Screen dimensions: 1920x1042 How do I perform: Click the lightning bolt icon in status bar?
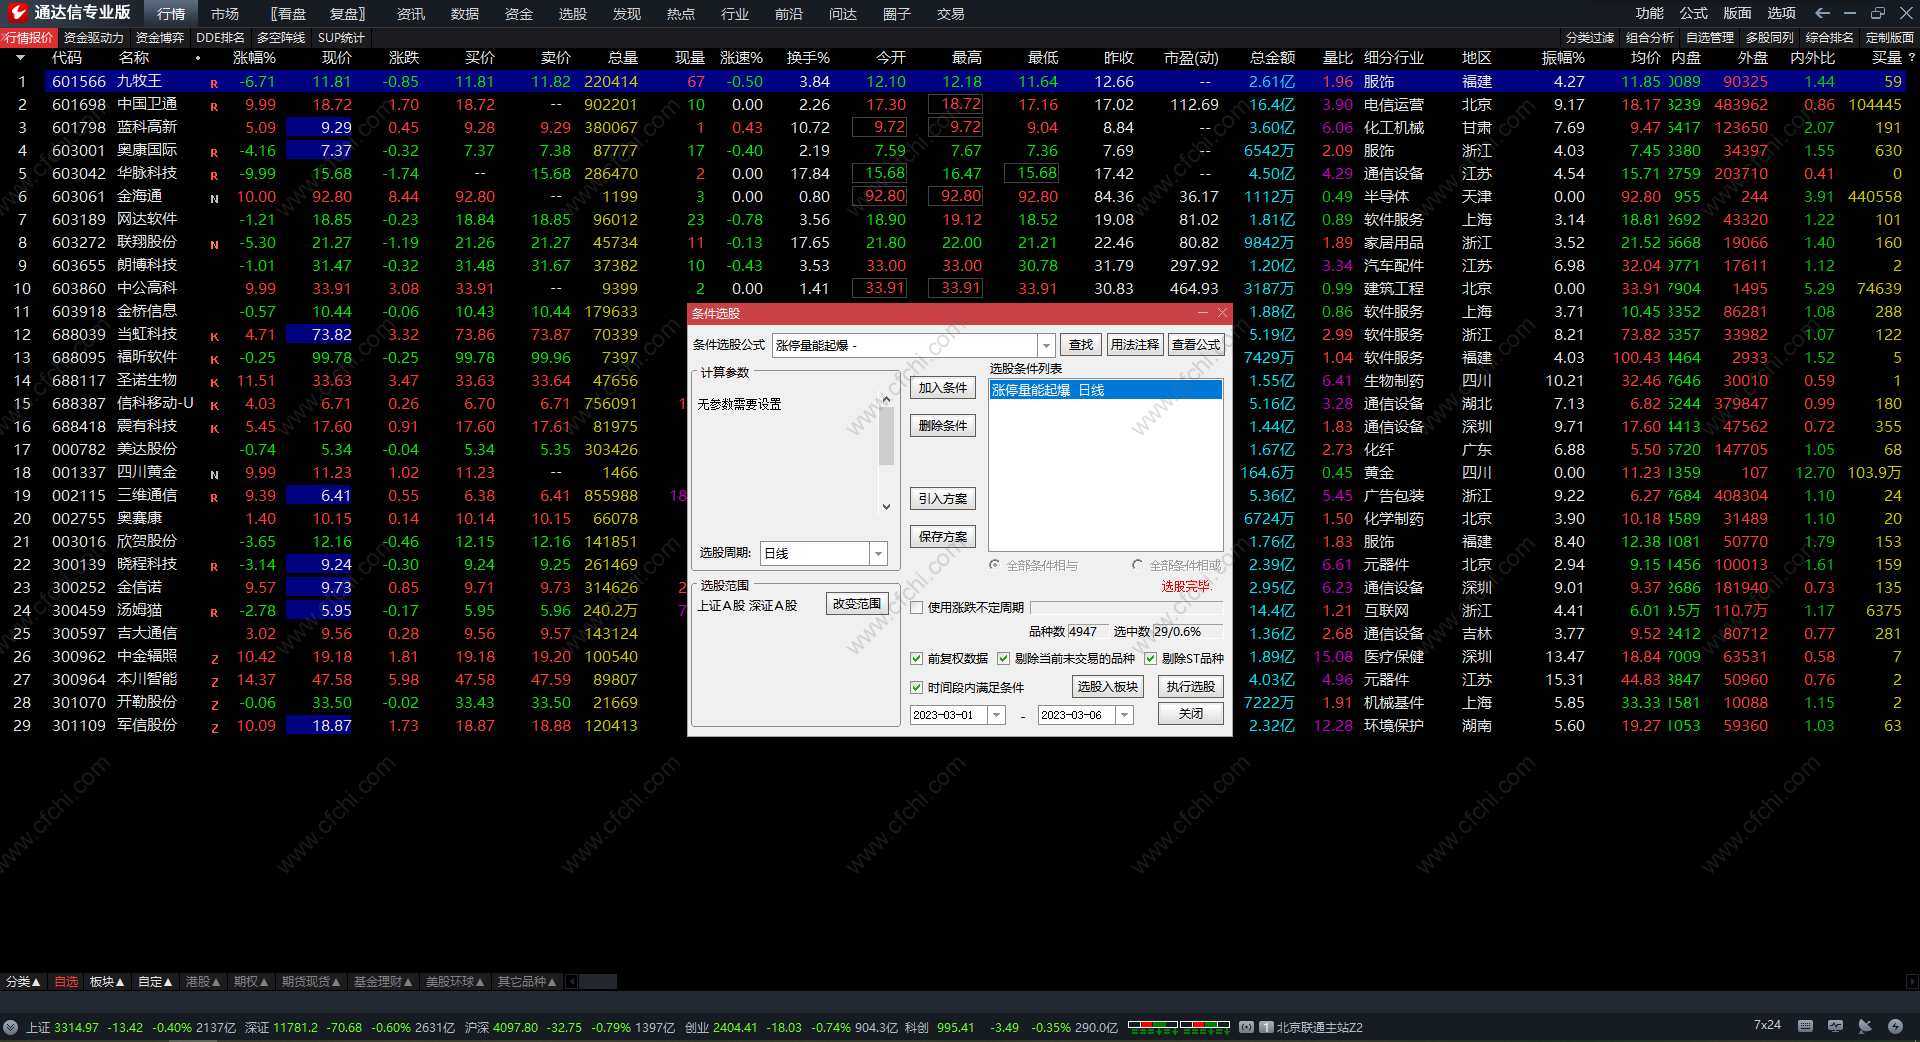tap(1895, 1026)
